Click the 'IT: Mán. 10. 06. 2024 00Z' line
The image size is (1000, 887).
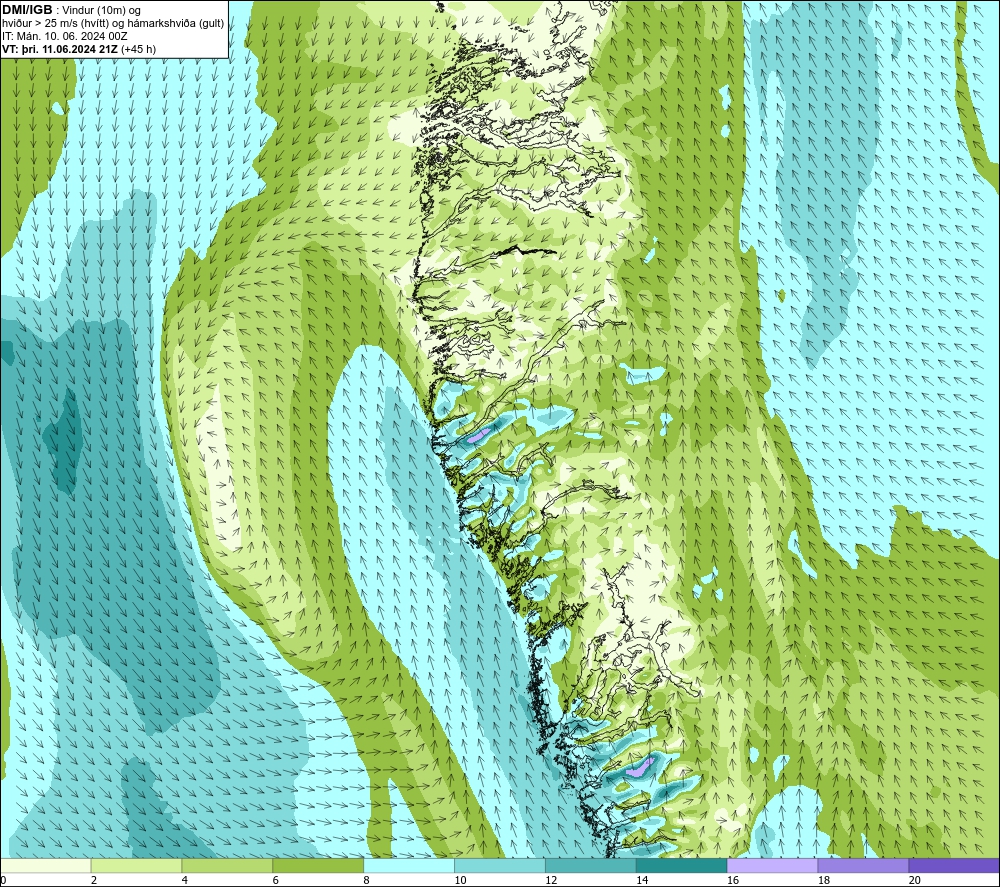point(65,36)
